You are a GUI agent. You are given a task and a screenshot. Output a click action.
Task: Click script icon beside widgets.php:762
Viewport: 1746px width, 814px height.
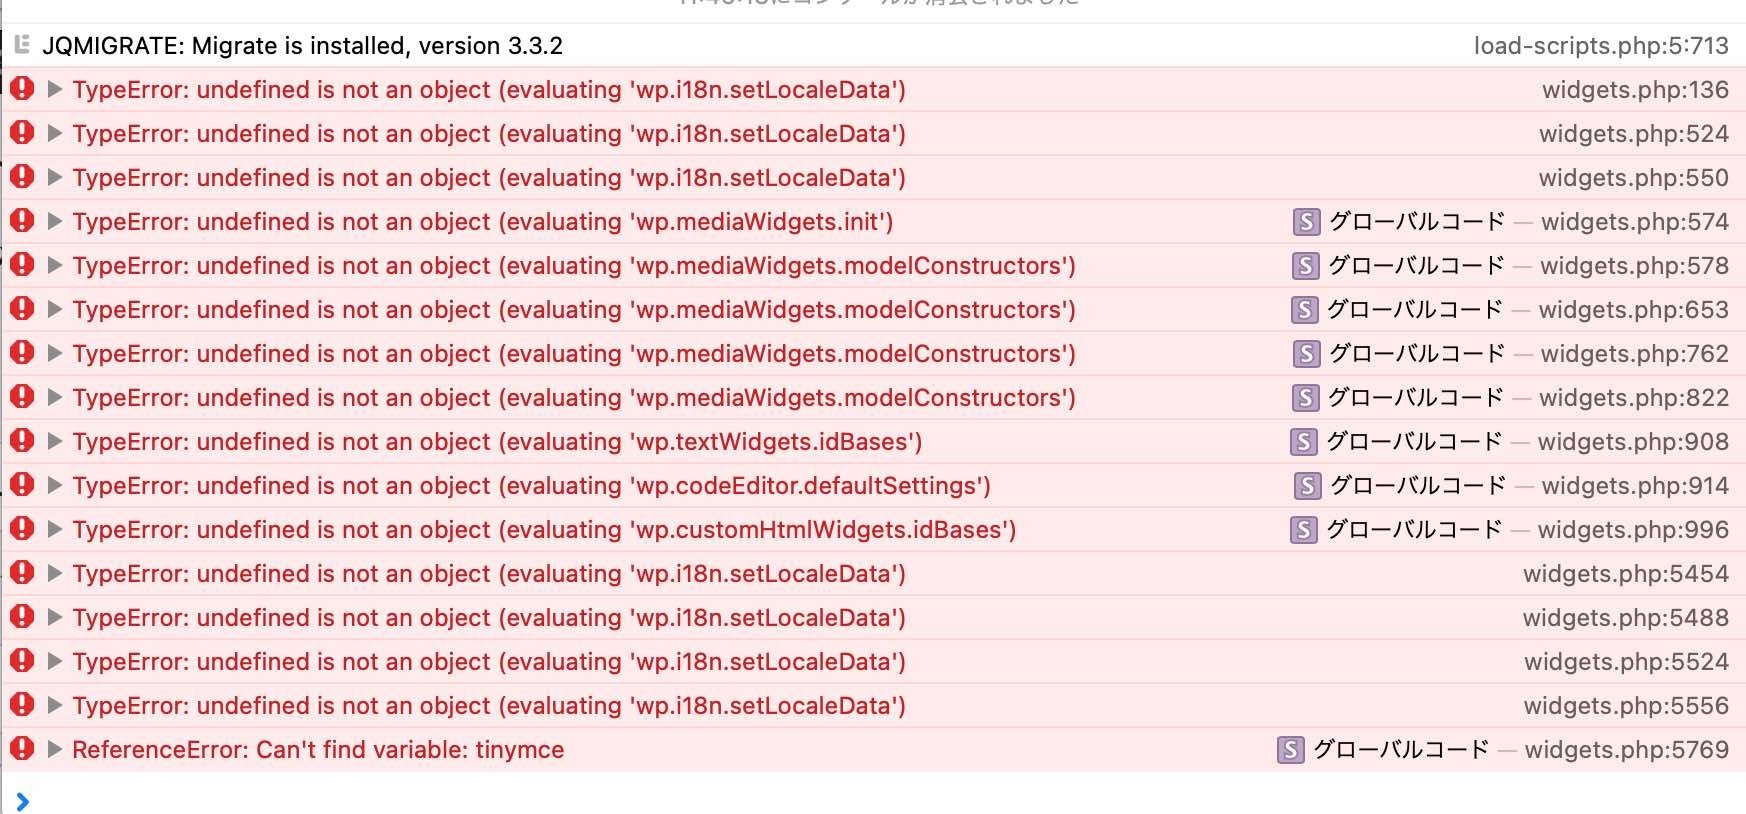[1306, 354]
